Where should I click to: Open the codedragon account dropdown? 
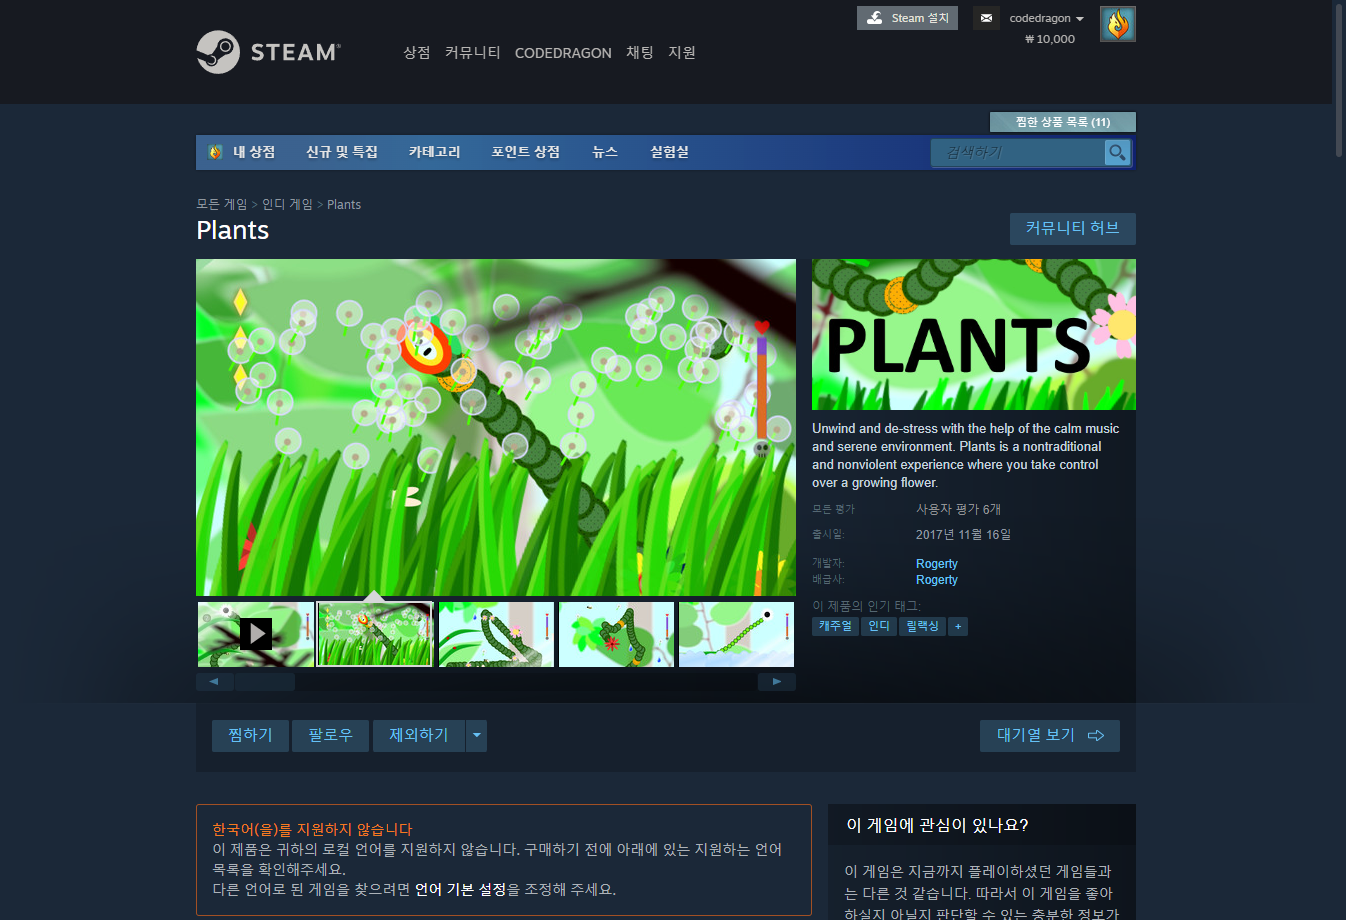(x=1046, y=18)
